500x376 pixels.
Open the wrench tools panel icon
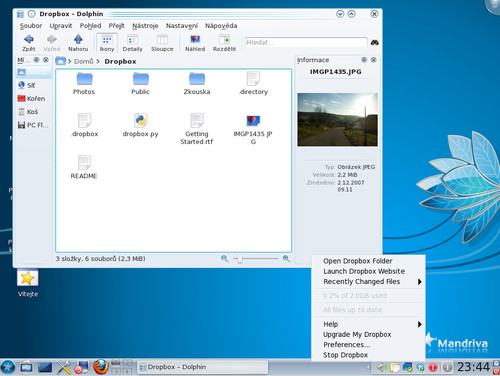pyautogui.click(x=63, y=367)
